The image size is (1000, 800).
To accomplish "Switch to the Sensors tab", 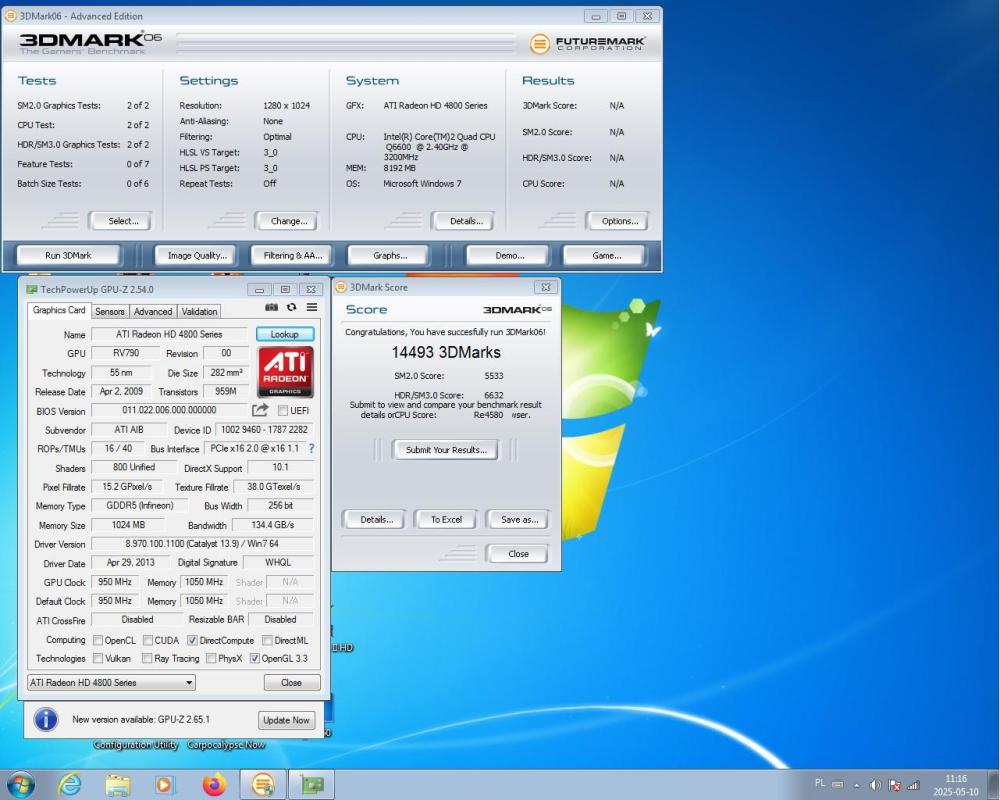I will pos(110,311).
